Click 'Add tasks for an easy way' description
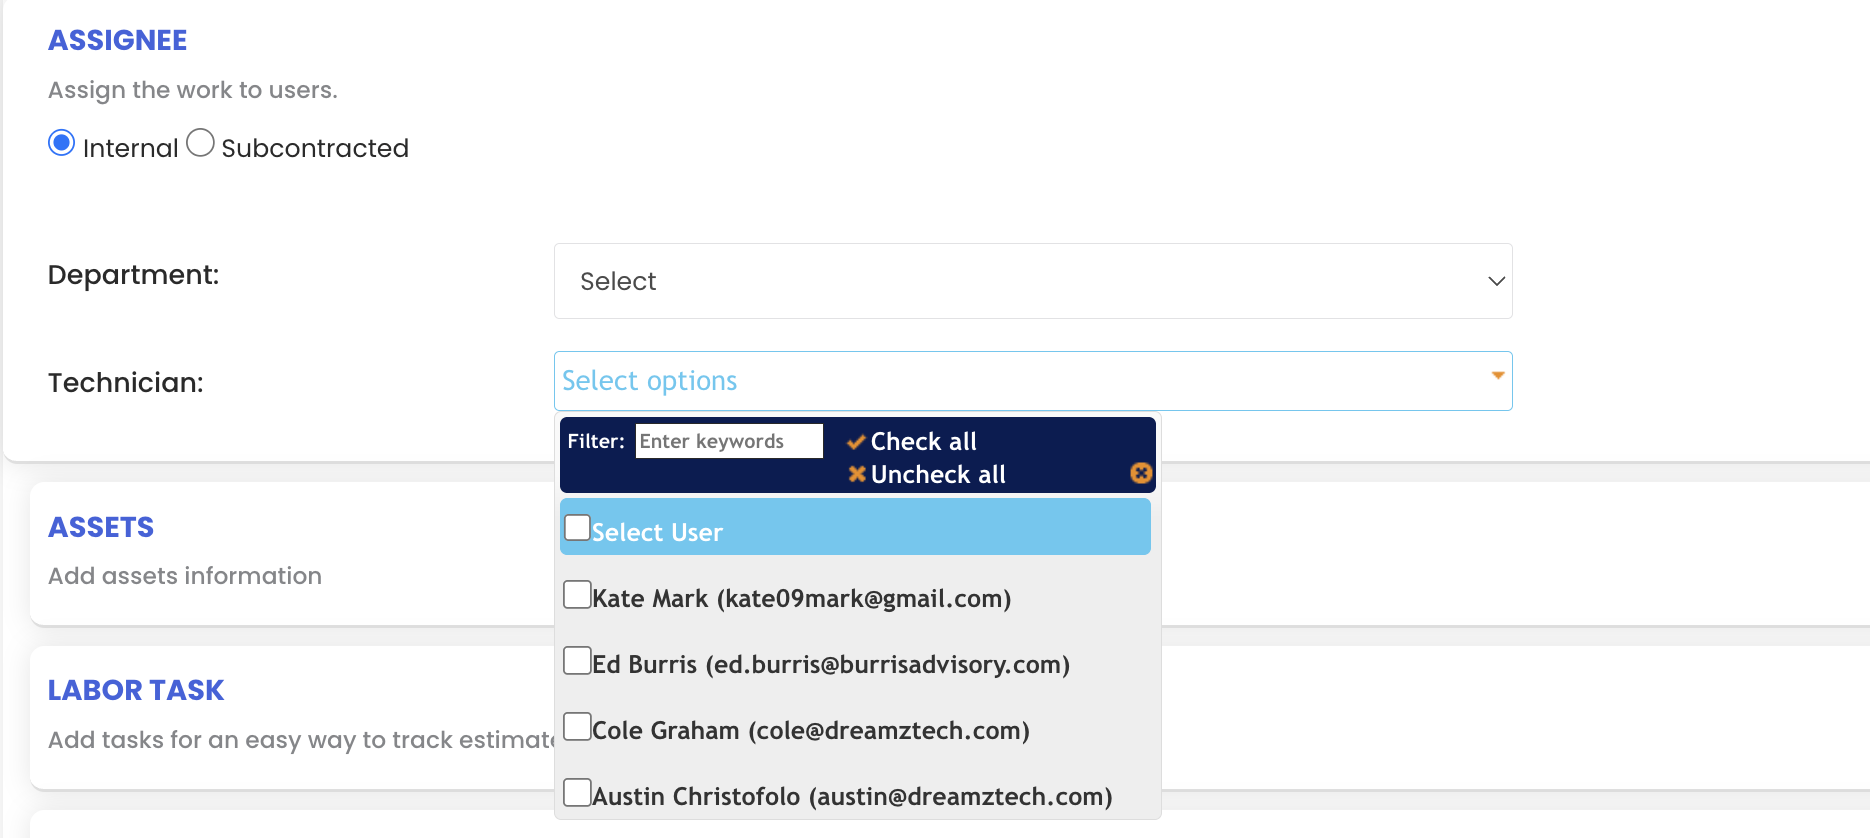The image size is (1870, 838). 301,740
